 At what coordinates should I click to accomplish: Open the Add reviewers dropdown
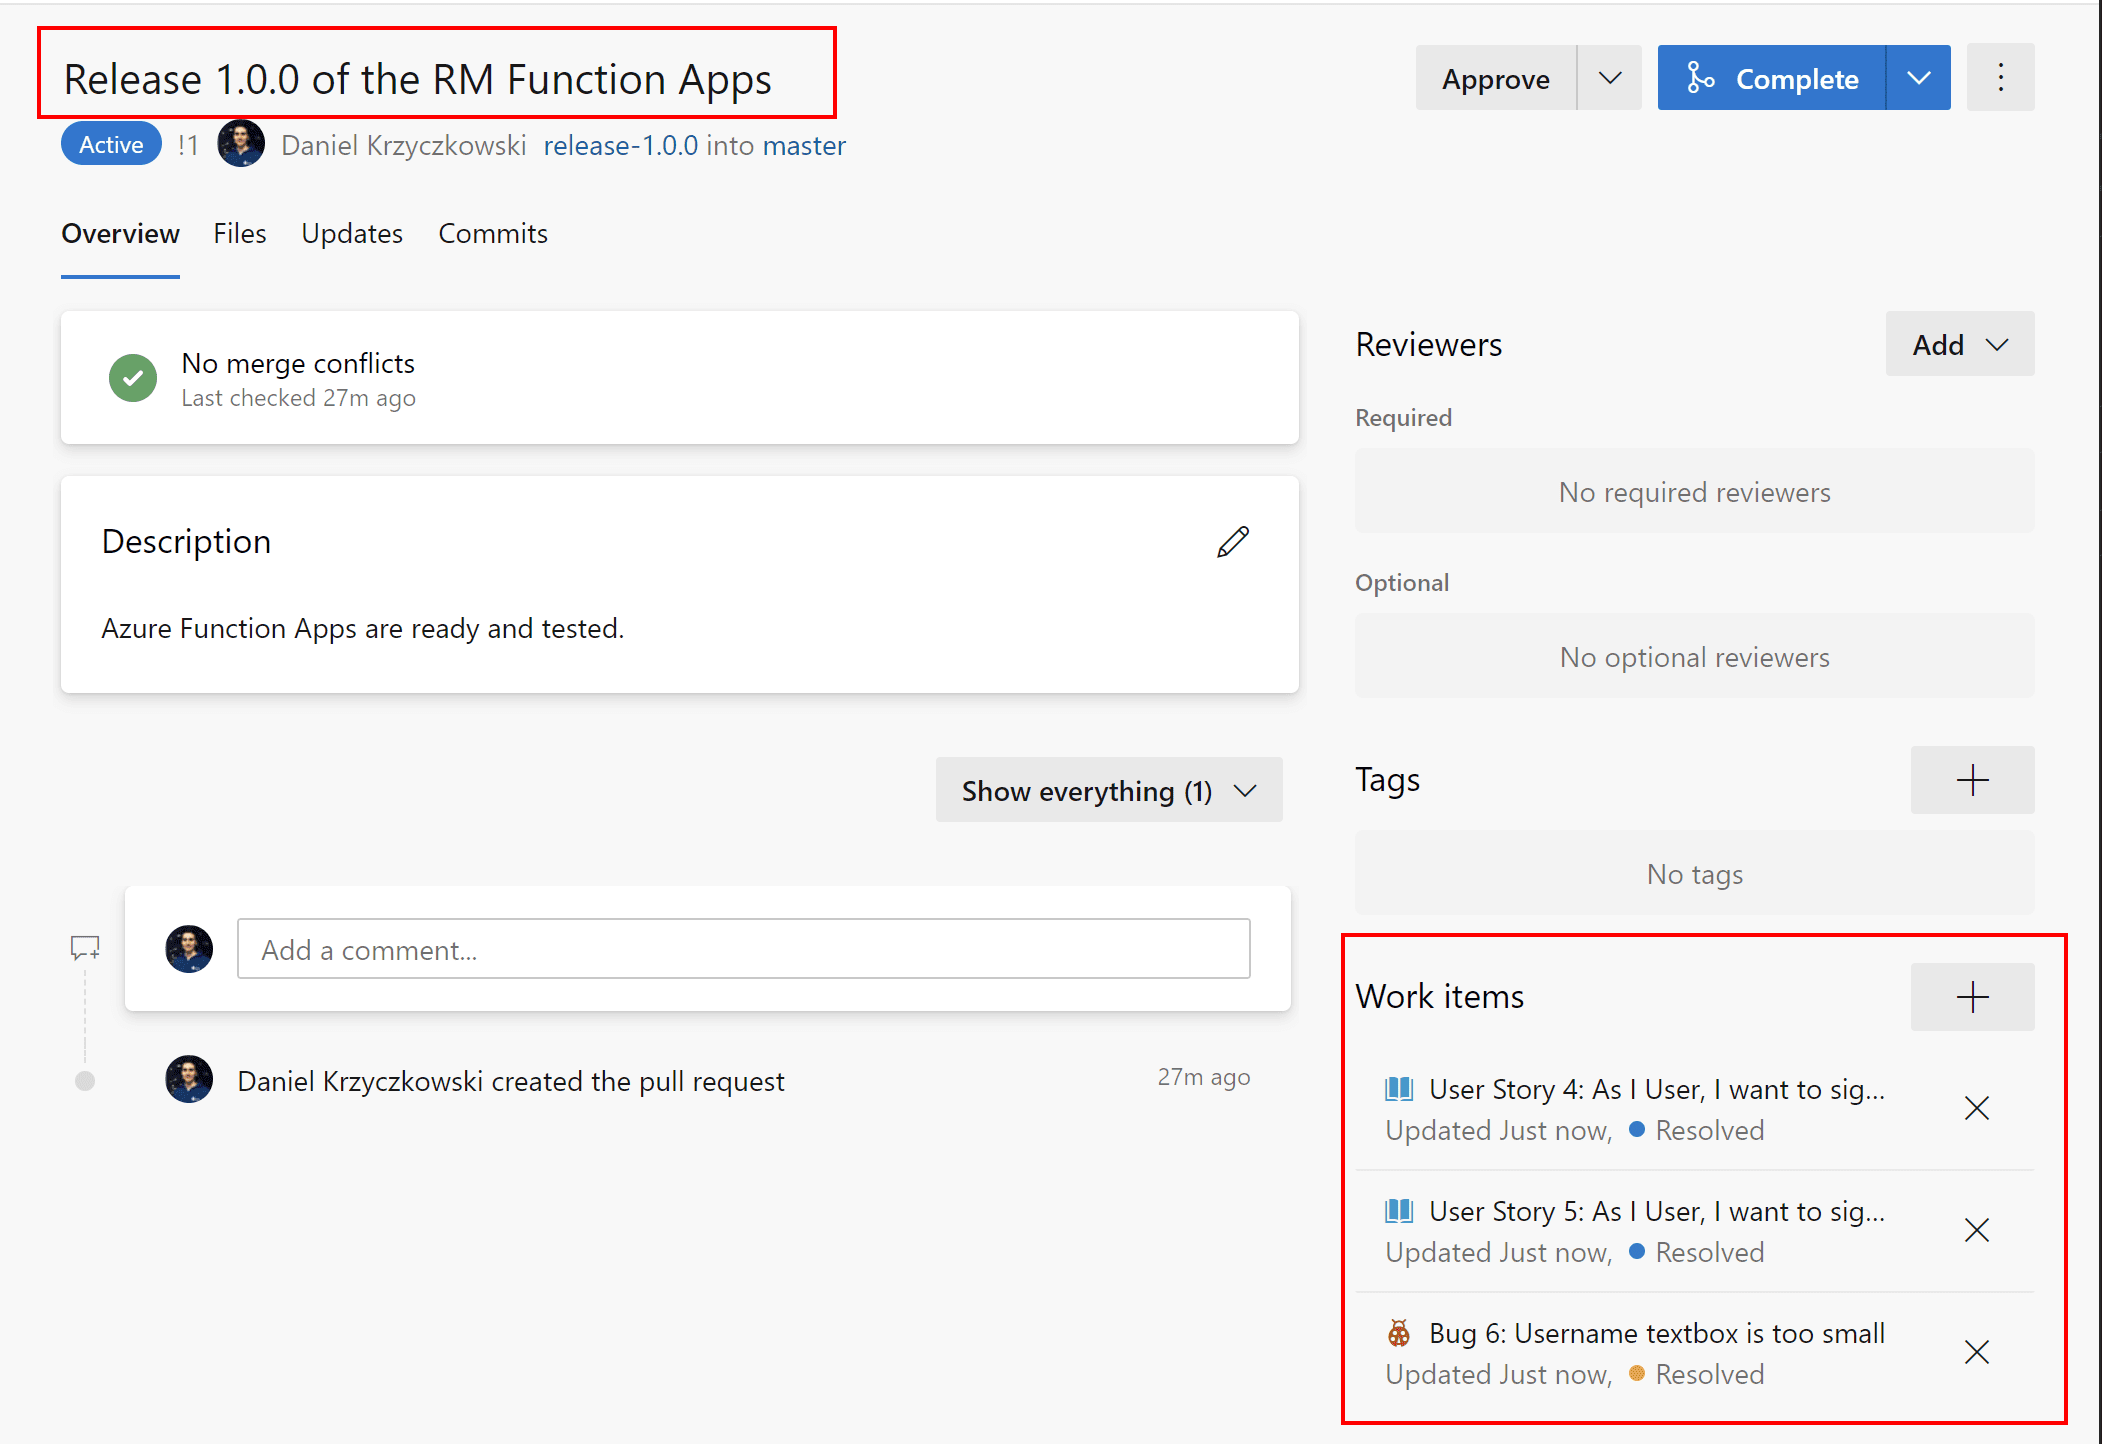(x=1958, y=343)
